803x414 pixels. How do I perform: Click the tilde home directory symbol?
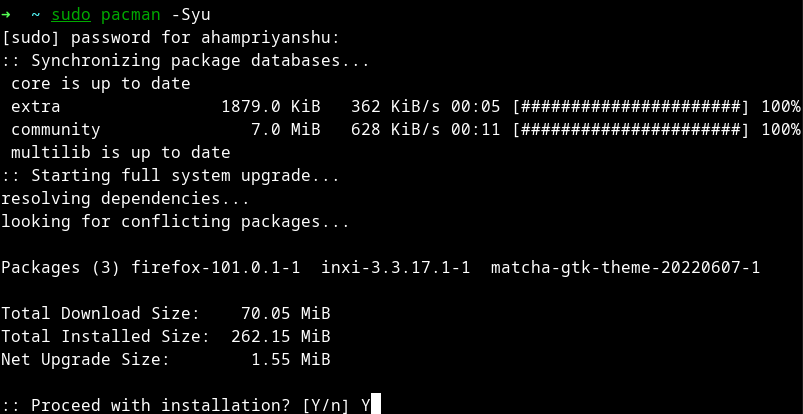pyautogui.click(x=35, y=14)
